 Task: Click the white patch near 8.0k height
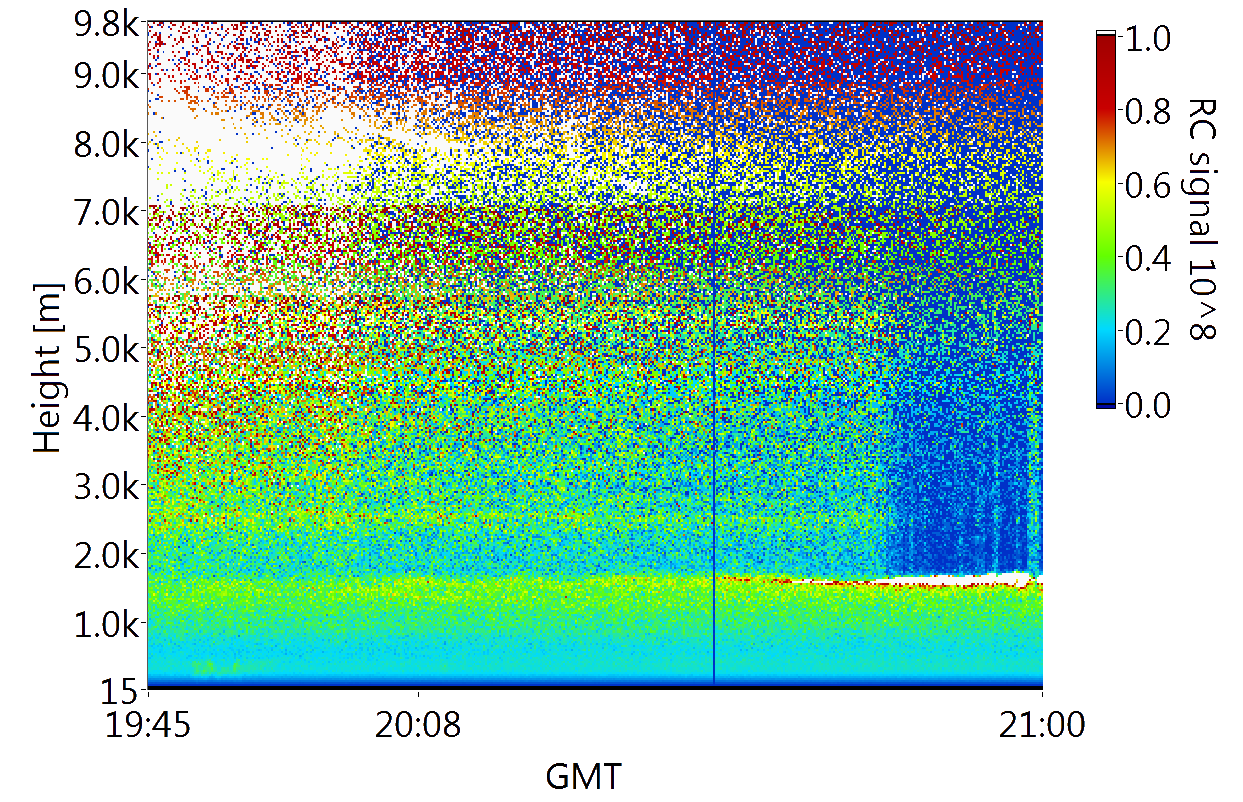click(230, 140)
